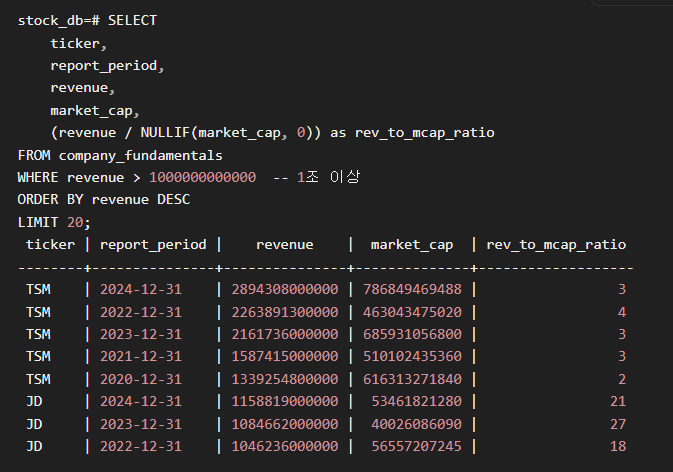The image size is (673, 472).
Task: Click the rev_to_mcap_ratio column header
Action: tap(556, 245)
